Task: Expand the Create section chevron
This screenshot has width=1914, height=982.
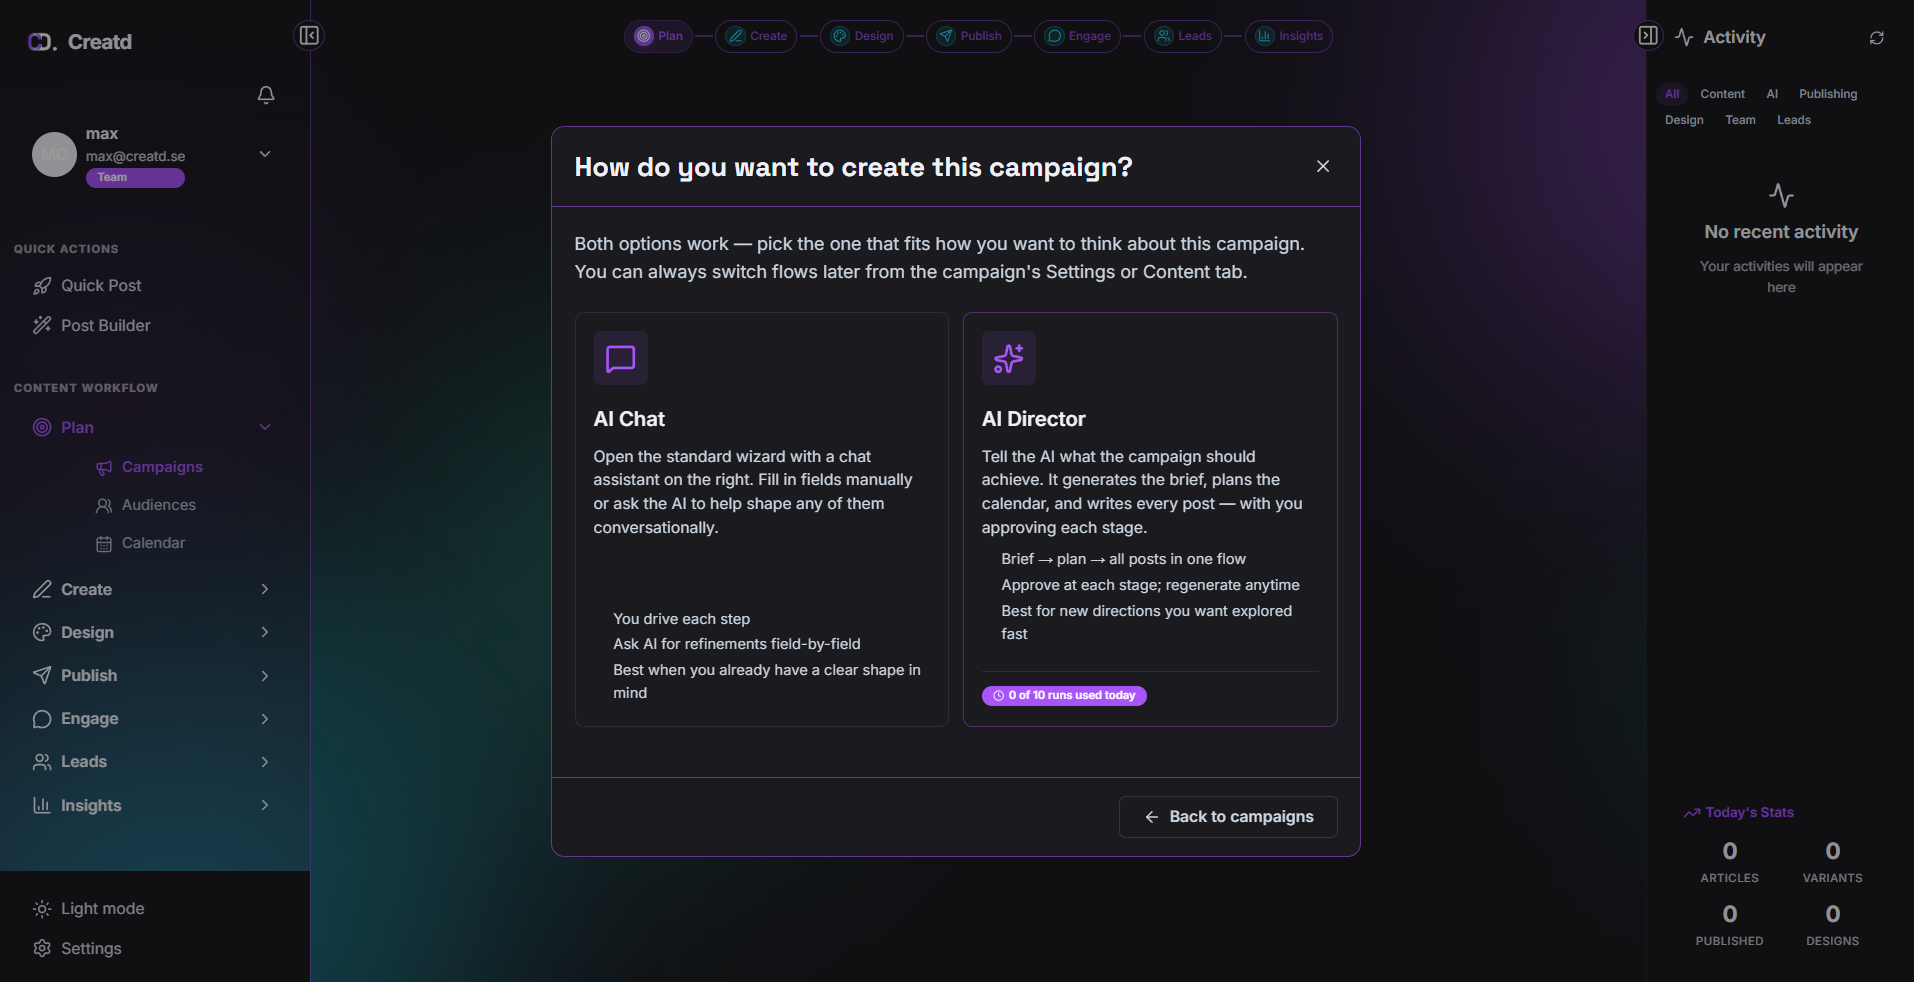Action: click(x=265, y=589)
